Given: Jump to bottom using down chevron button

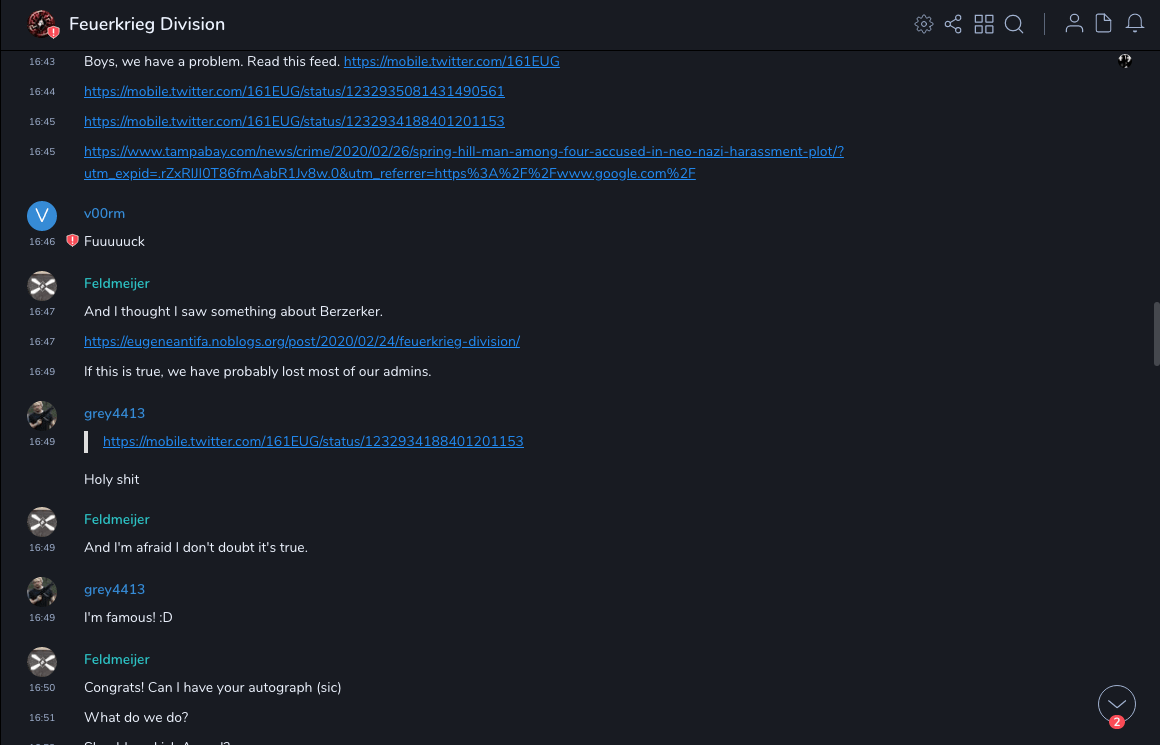Looking at the screenshot, I should click(1116, 704).
